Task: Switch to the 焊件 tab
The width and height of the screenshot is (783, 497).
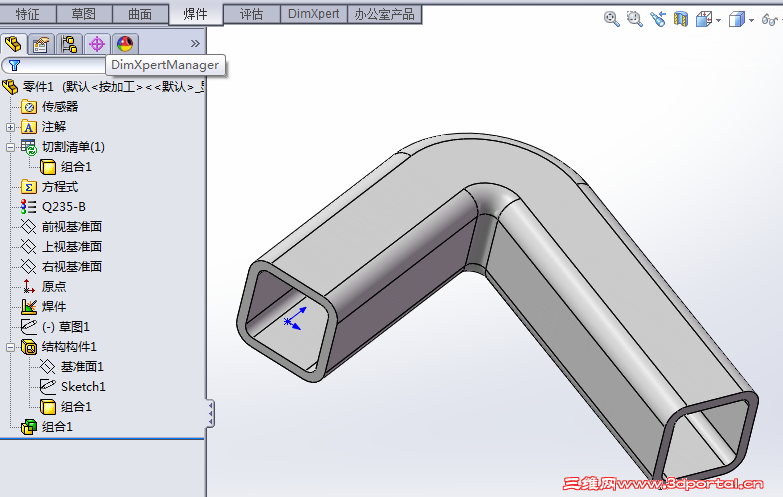Action: click(195, 14)
